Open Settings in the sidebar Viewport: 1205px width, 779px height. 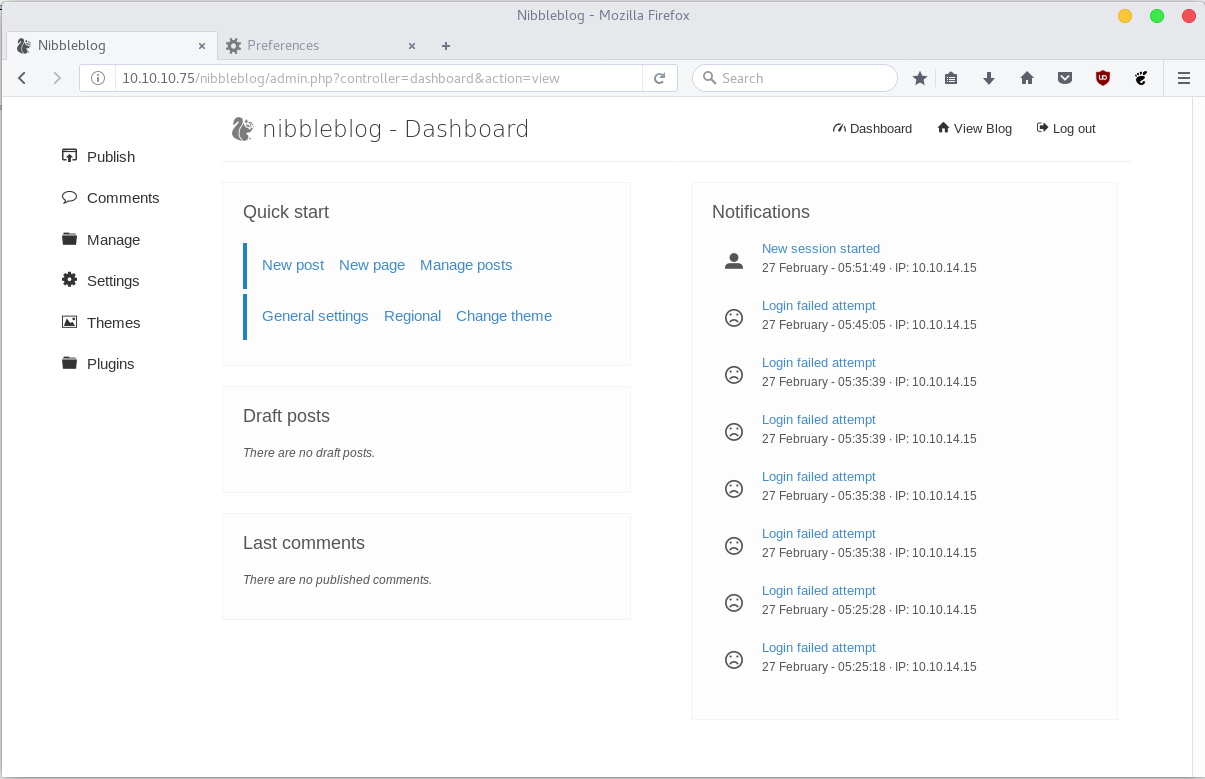click(113, 281)
